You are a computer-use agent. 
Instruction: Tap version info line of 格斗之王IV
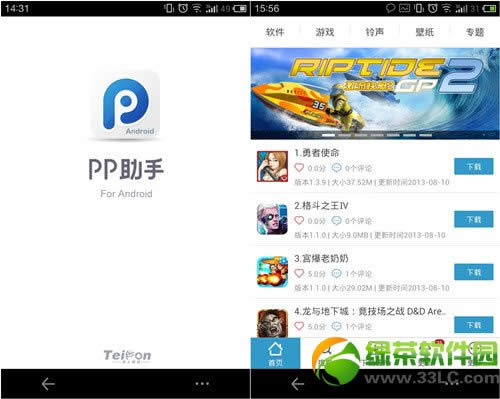370,235
